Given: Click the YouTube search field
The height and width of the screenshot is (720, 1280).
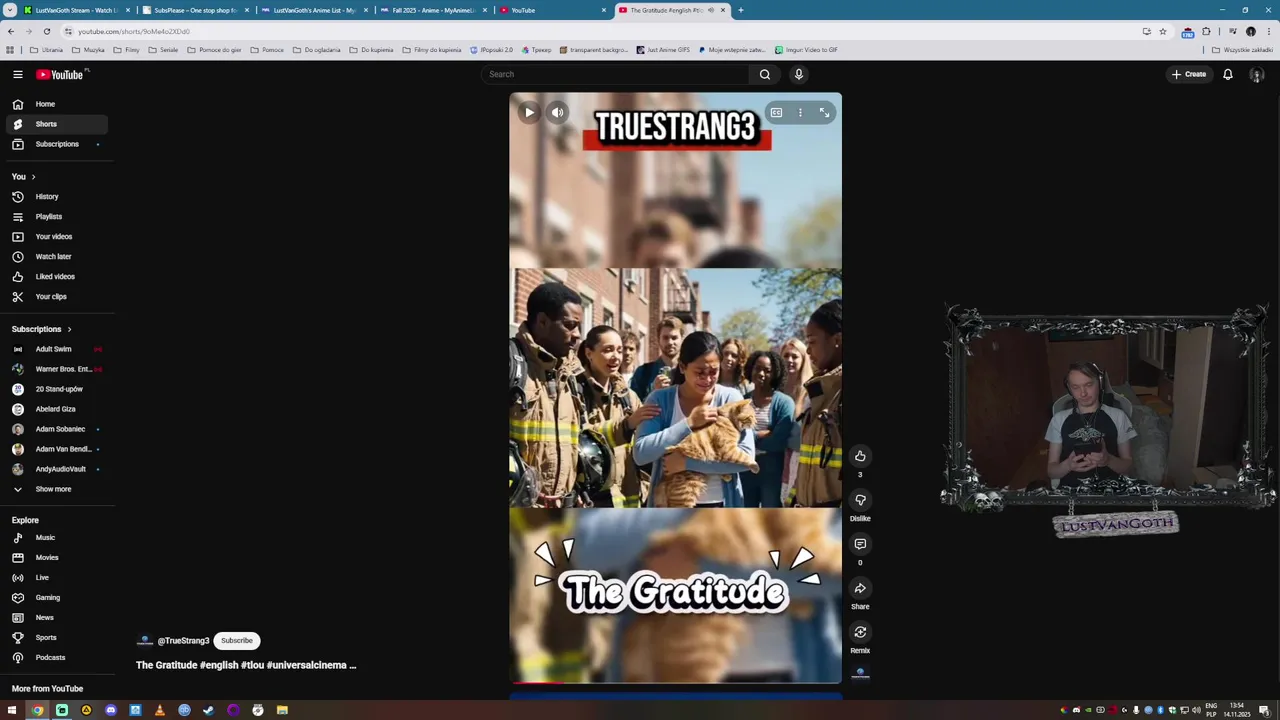Looking at the screenshot, I should click(x=615, y=74).
